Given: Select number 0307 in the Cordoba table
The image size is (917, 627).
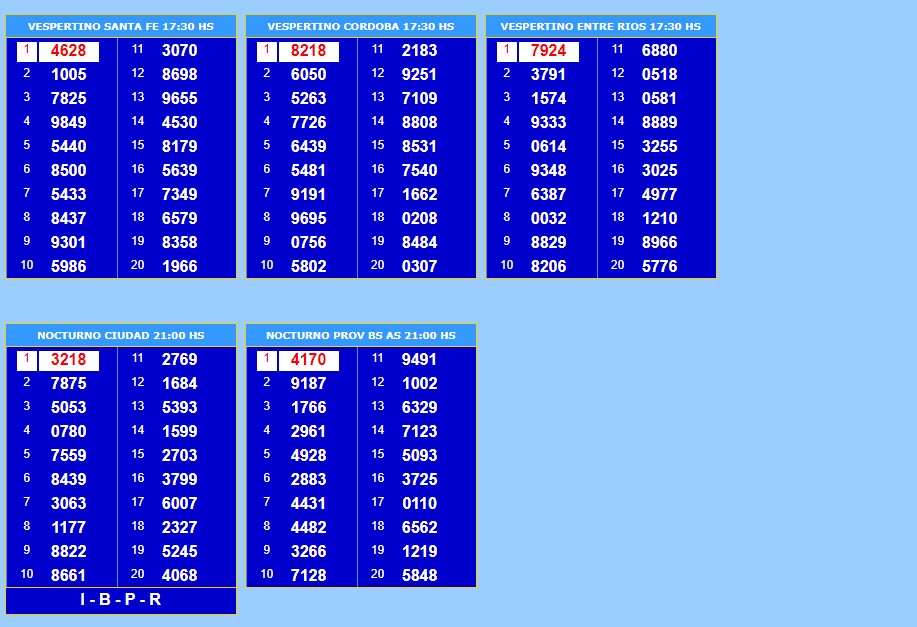Looking at the screenshot, I should (419, 267).
